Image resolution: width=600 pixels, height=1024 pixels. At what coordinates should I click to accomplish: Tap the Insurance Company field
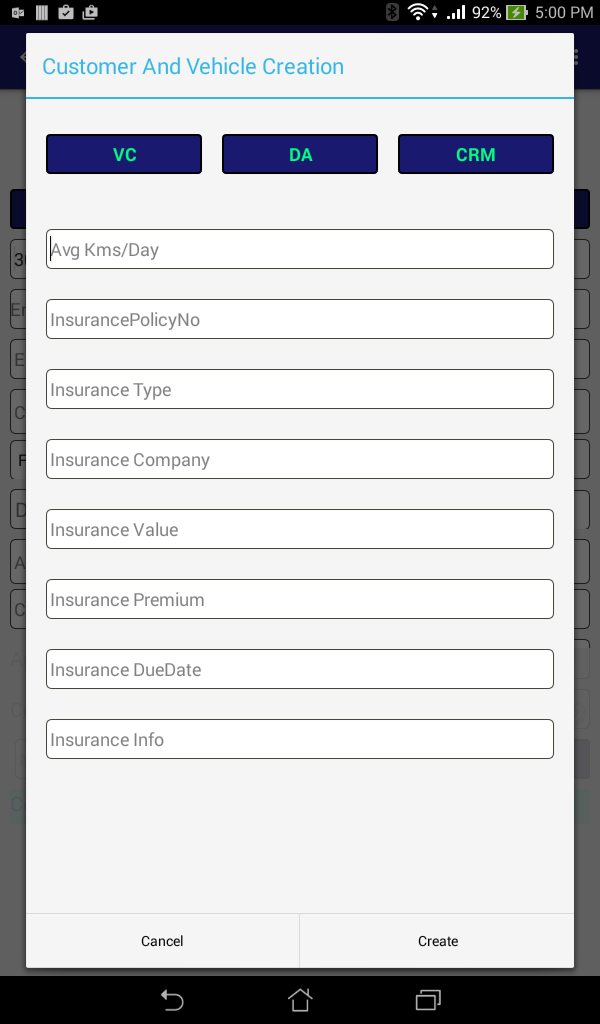[x=300, y=459]
